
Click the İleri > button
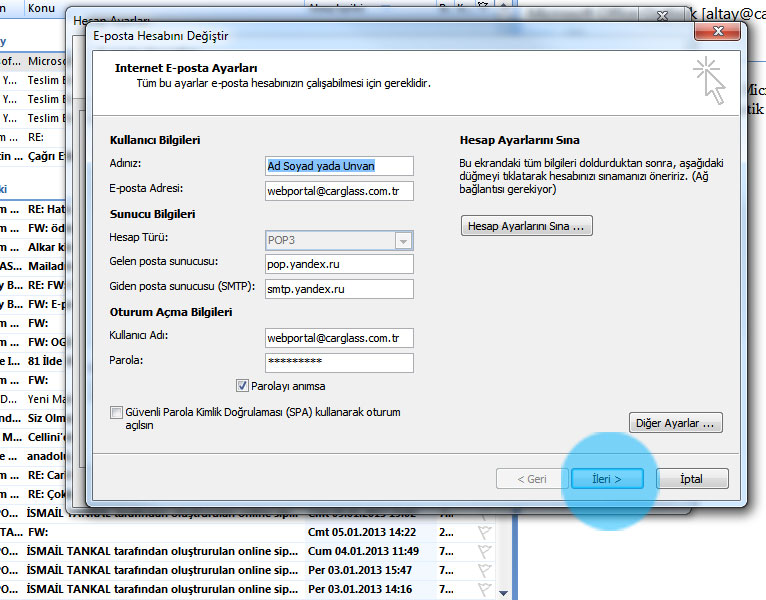[607, 479]
